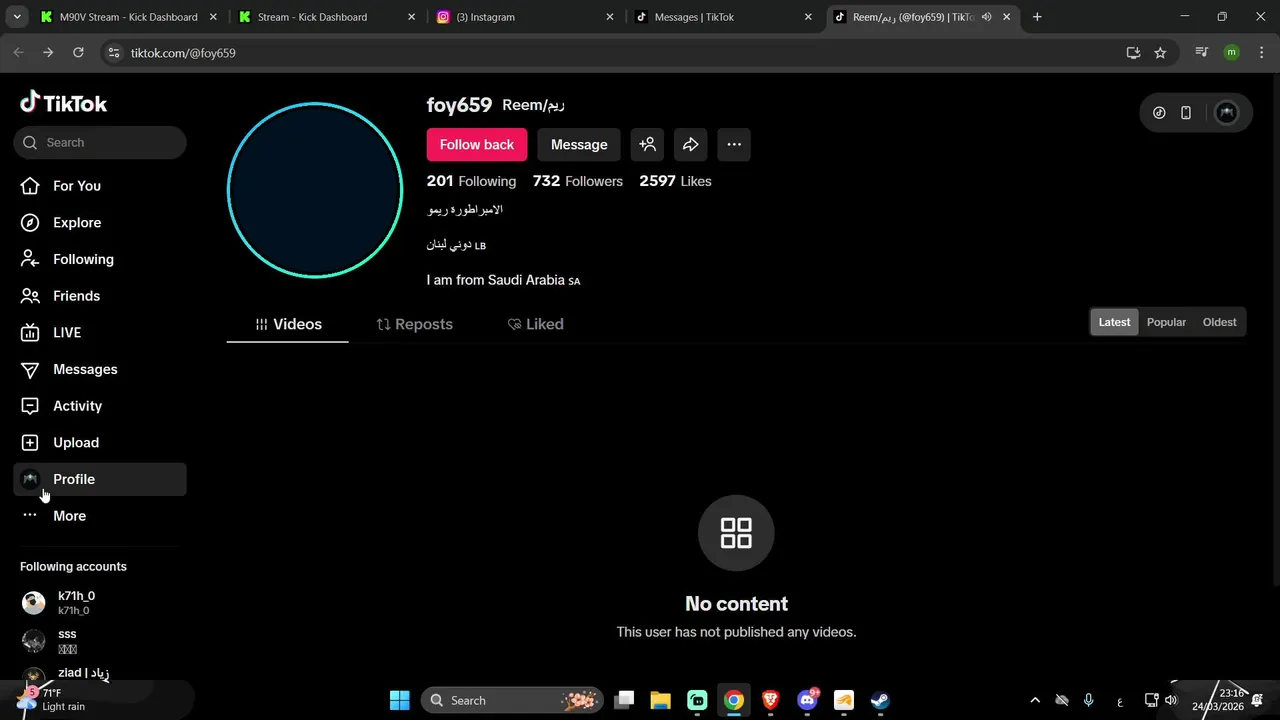Open the account avatar menu top right
This screenshot has height=720, width=1280.
1226,113
